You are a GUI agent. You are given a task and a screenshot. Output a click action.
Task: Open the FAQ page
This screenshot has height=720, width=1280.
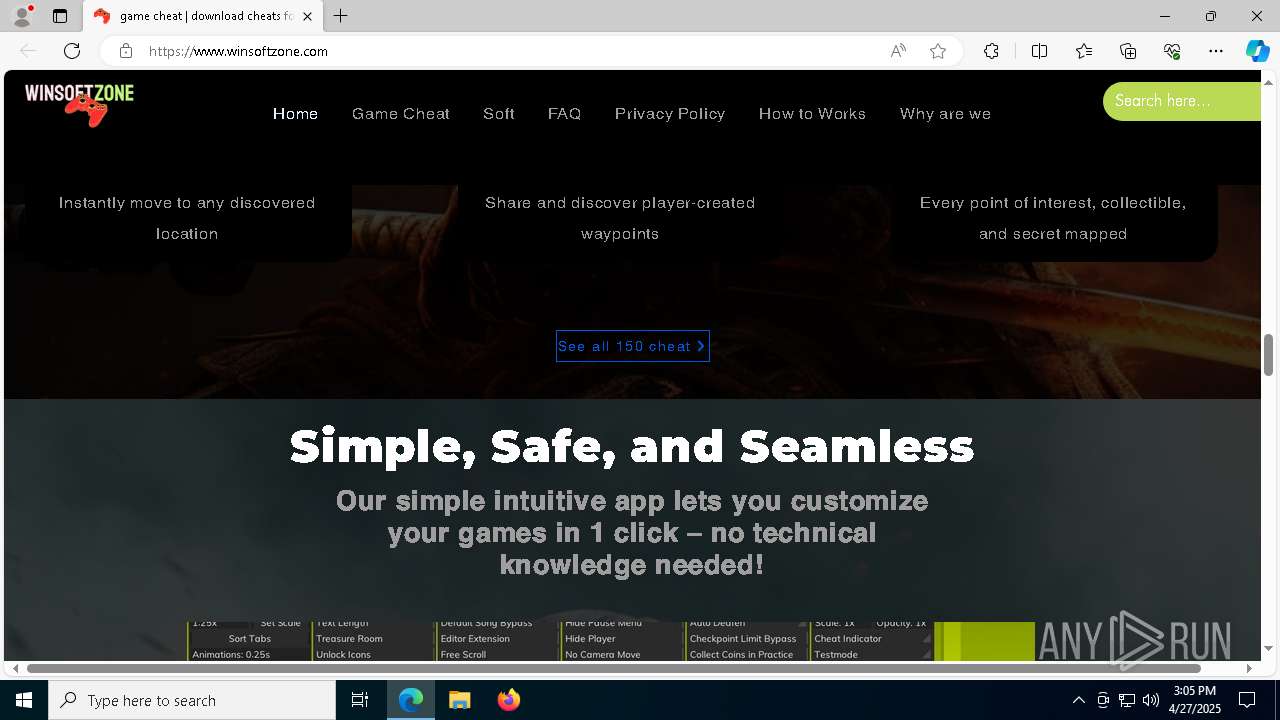point(564,114)
